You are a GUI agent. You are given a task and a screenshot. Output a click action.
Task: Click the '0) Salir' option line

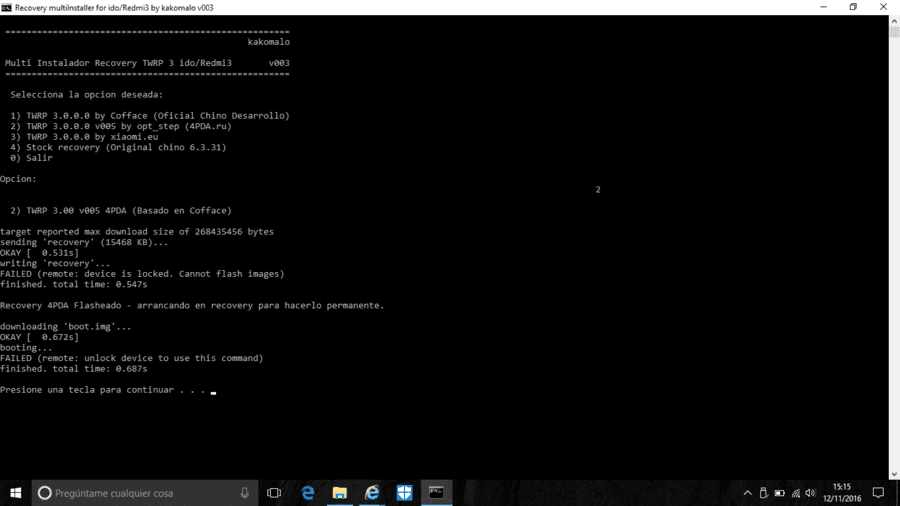click(x=31, y=158)
